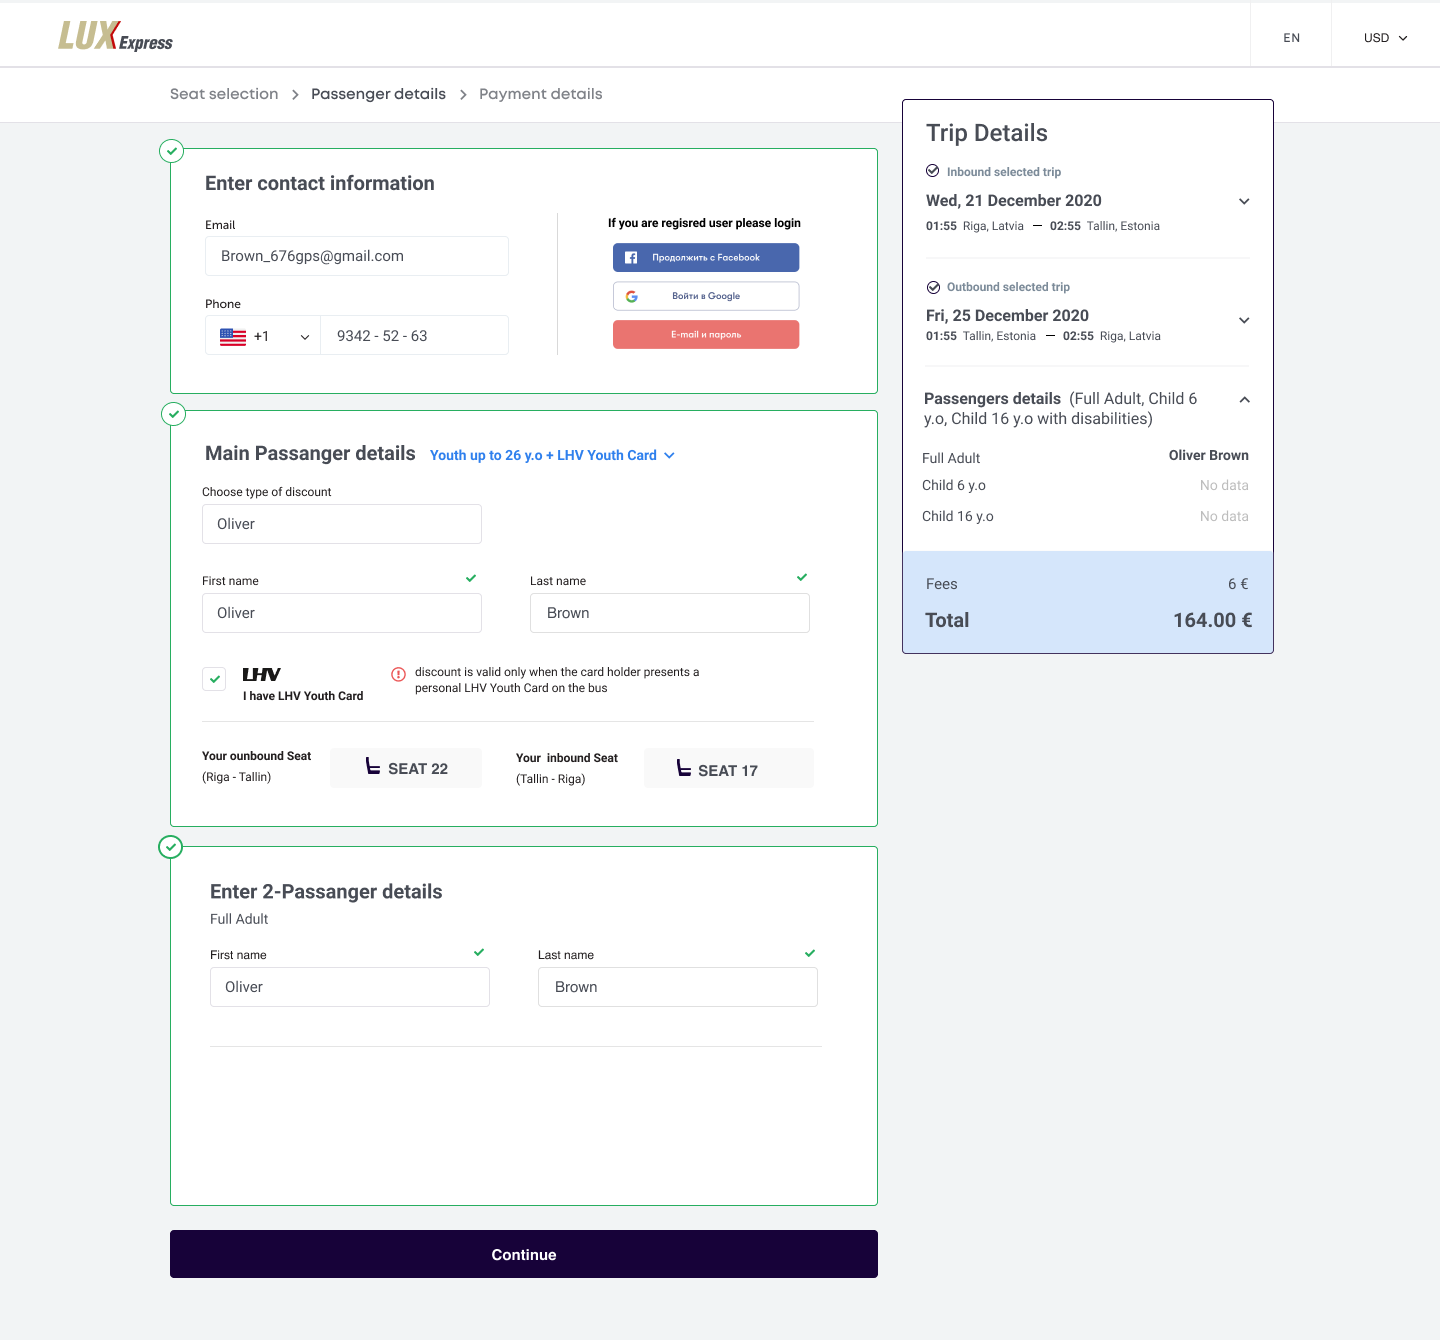Click the LHV logo
Screen dimensions: 1440x1340
261,674
